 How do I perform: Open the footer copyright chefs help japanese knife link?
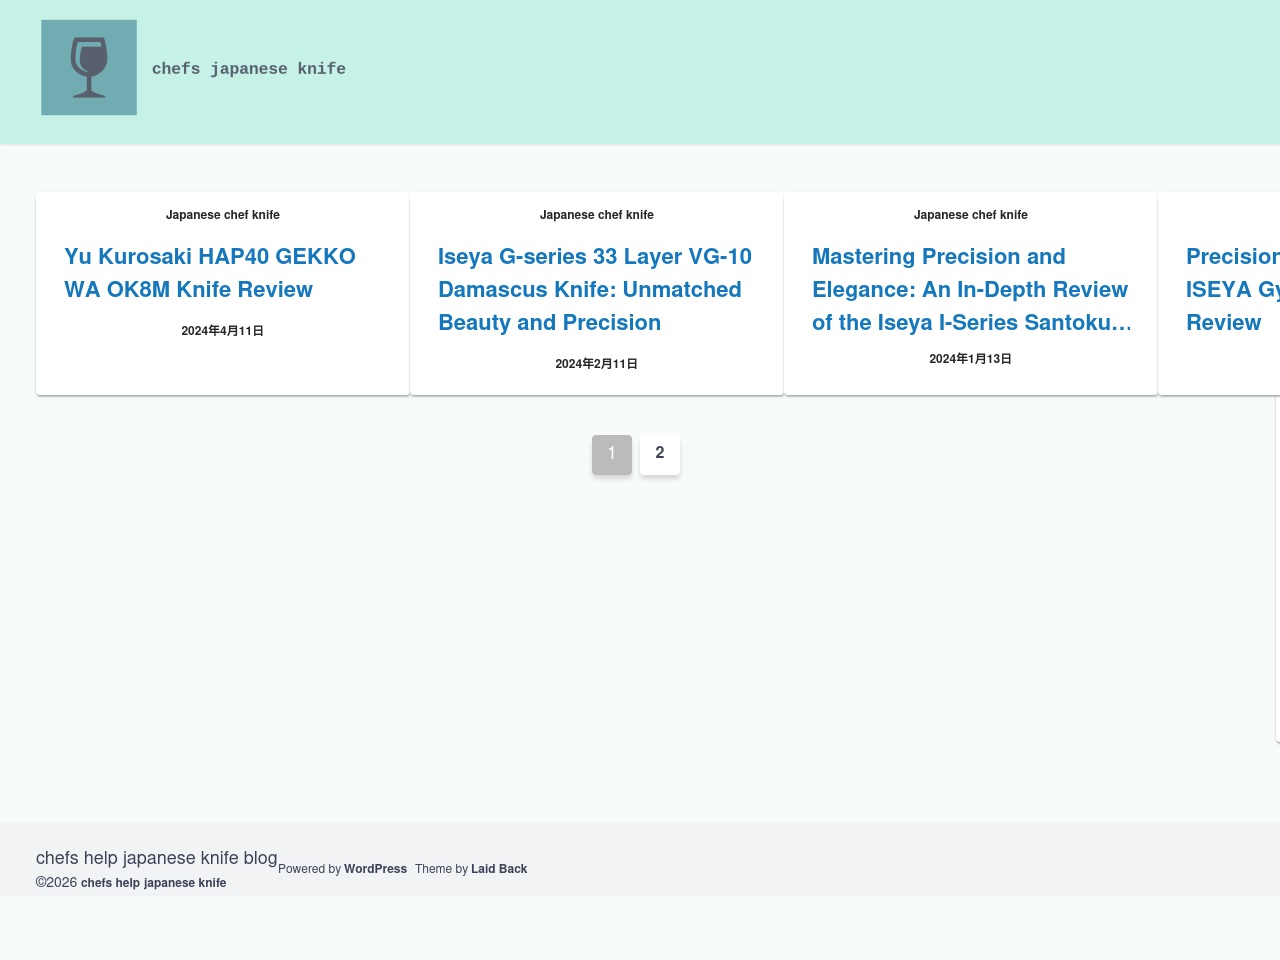click(x=154, y=883)
